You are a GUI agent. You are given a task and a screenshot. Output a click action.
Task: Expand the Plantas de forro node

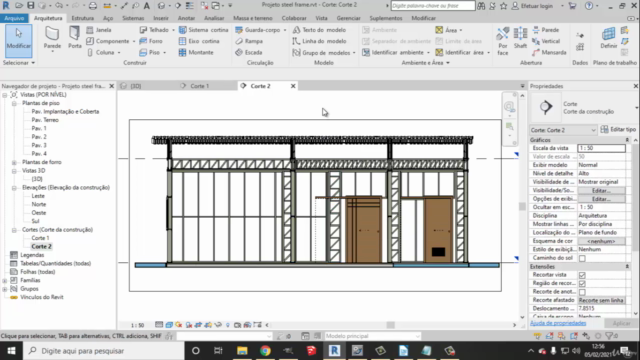[14, 162]
